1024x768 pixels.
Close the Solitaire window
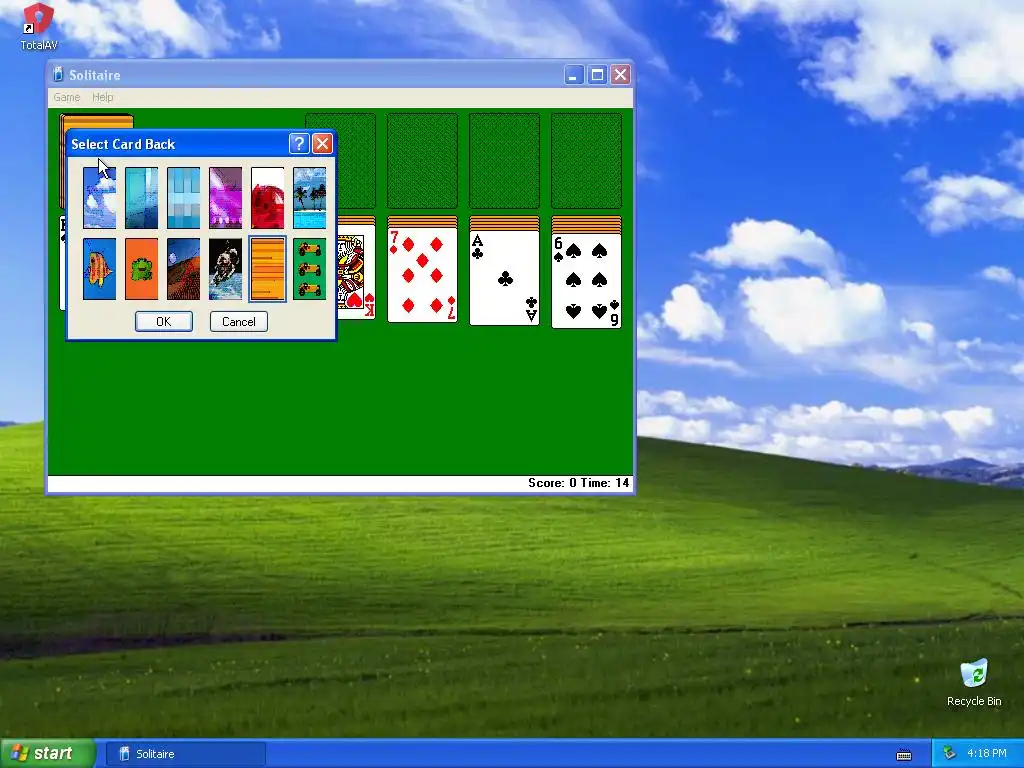[620, 75]
